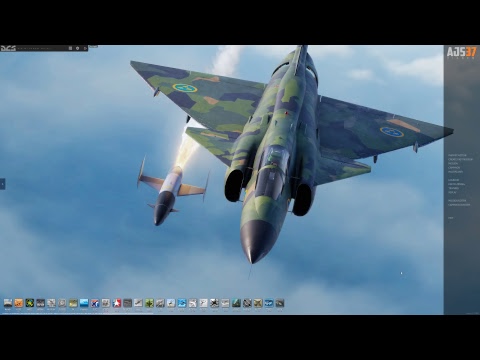Select the orange module icon in bottom bar
Image resolution: width=480 pixels, height=360 pixels.
click(19, 303)
